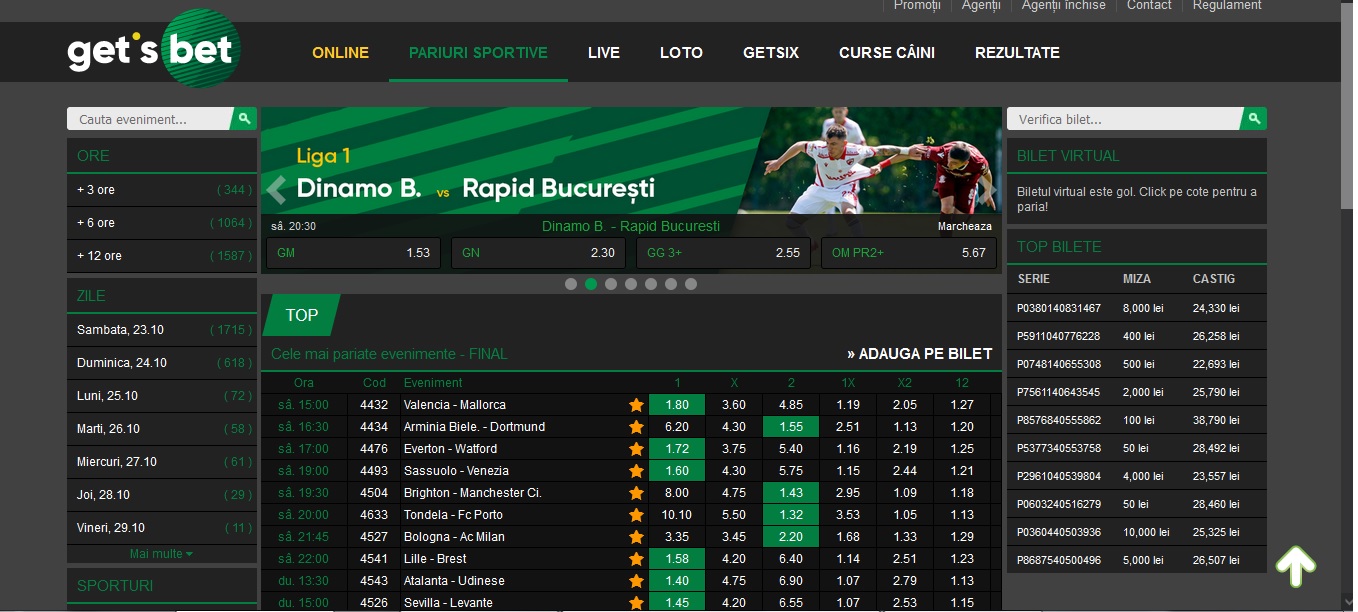Pick odds 1.58 for Lille - Brest
Viewport: 1358px width, 612px height.
coord(677,559)
